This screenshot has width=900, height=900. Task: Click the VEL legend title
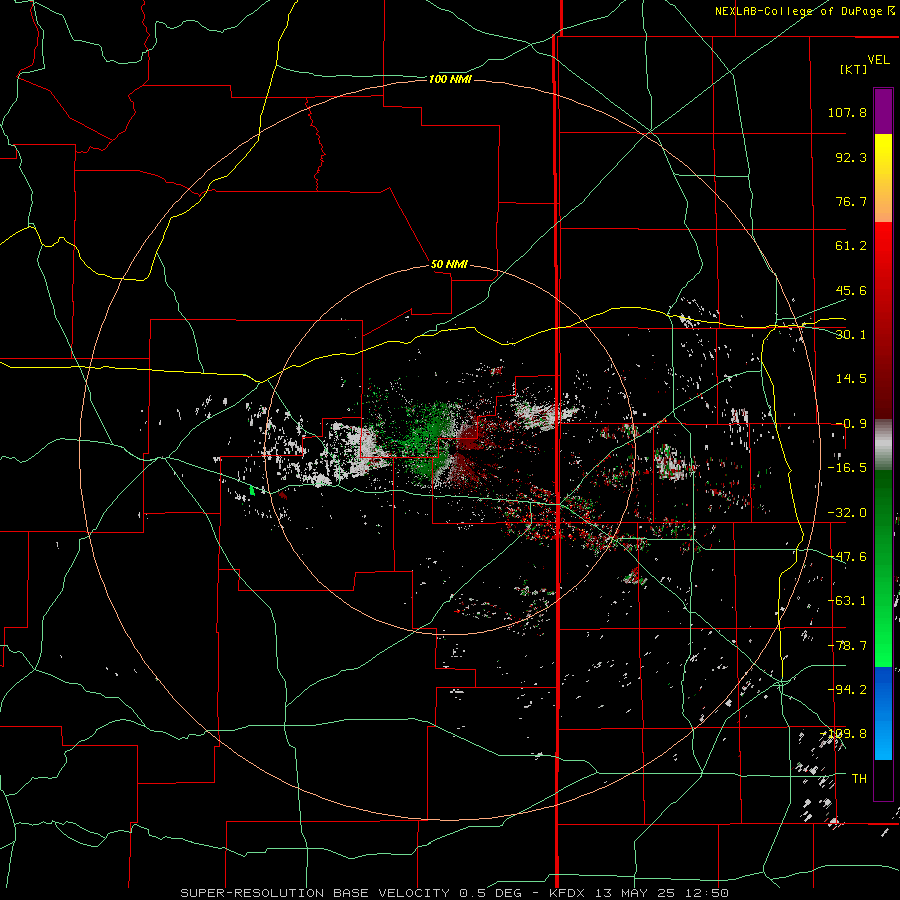[878, 60]
